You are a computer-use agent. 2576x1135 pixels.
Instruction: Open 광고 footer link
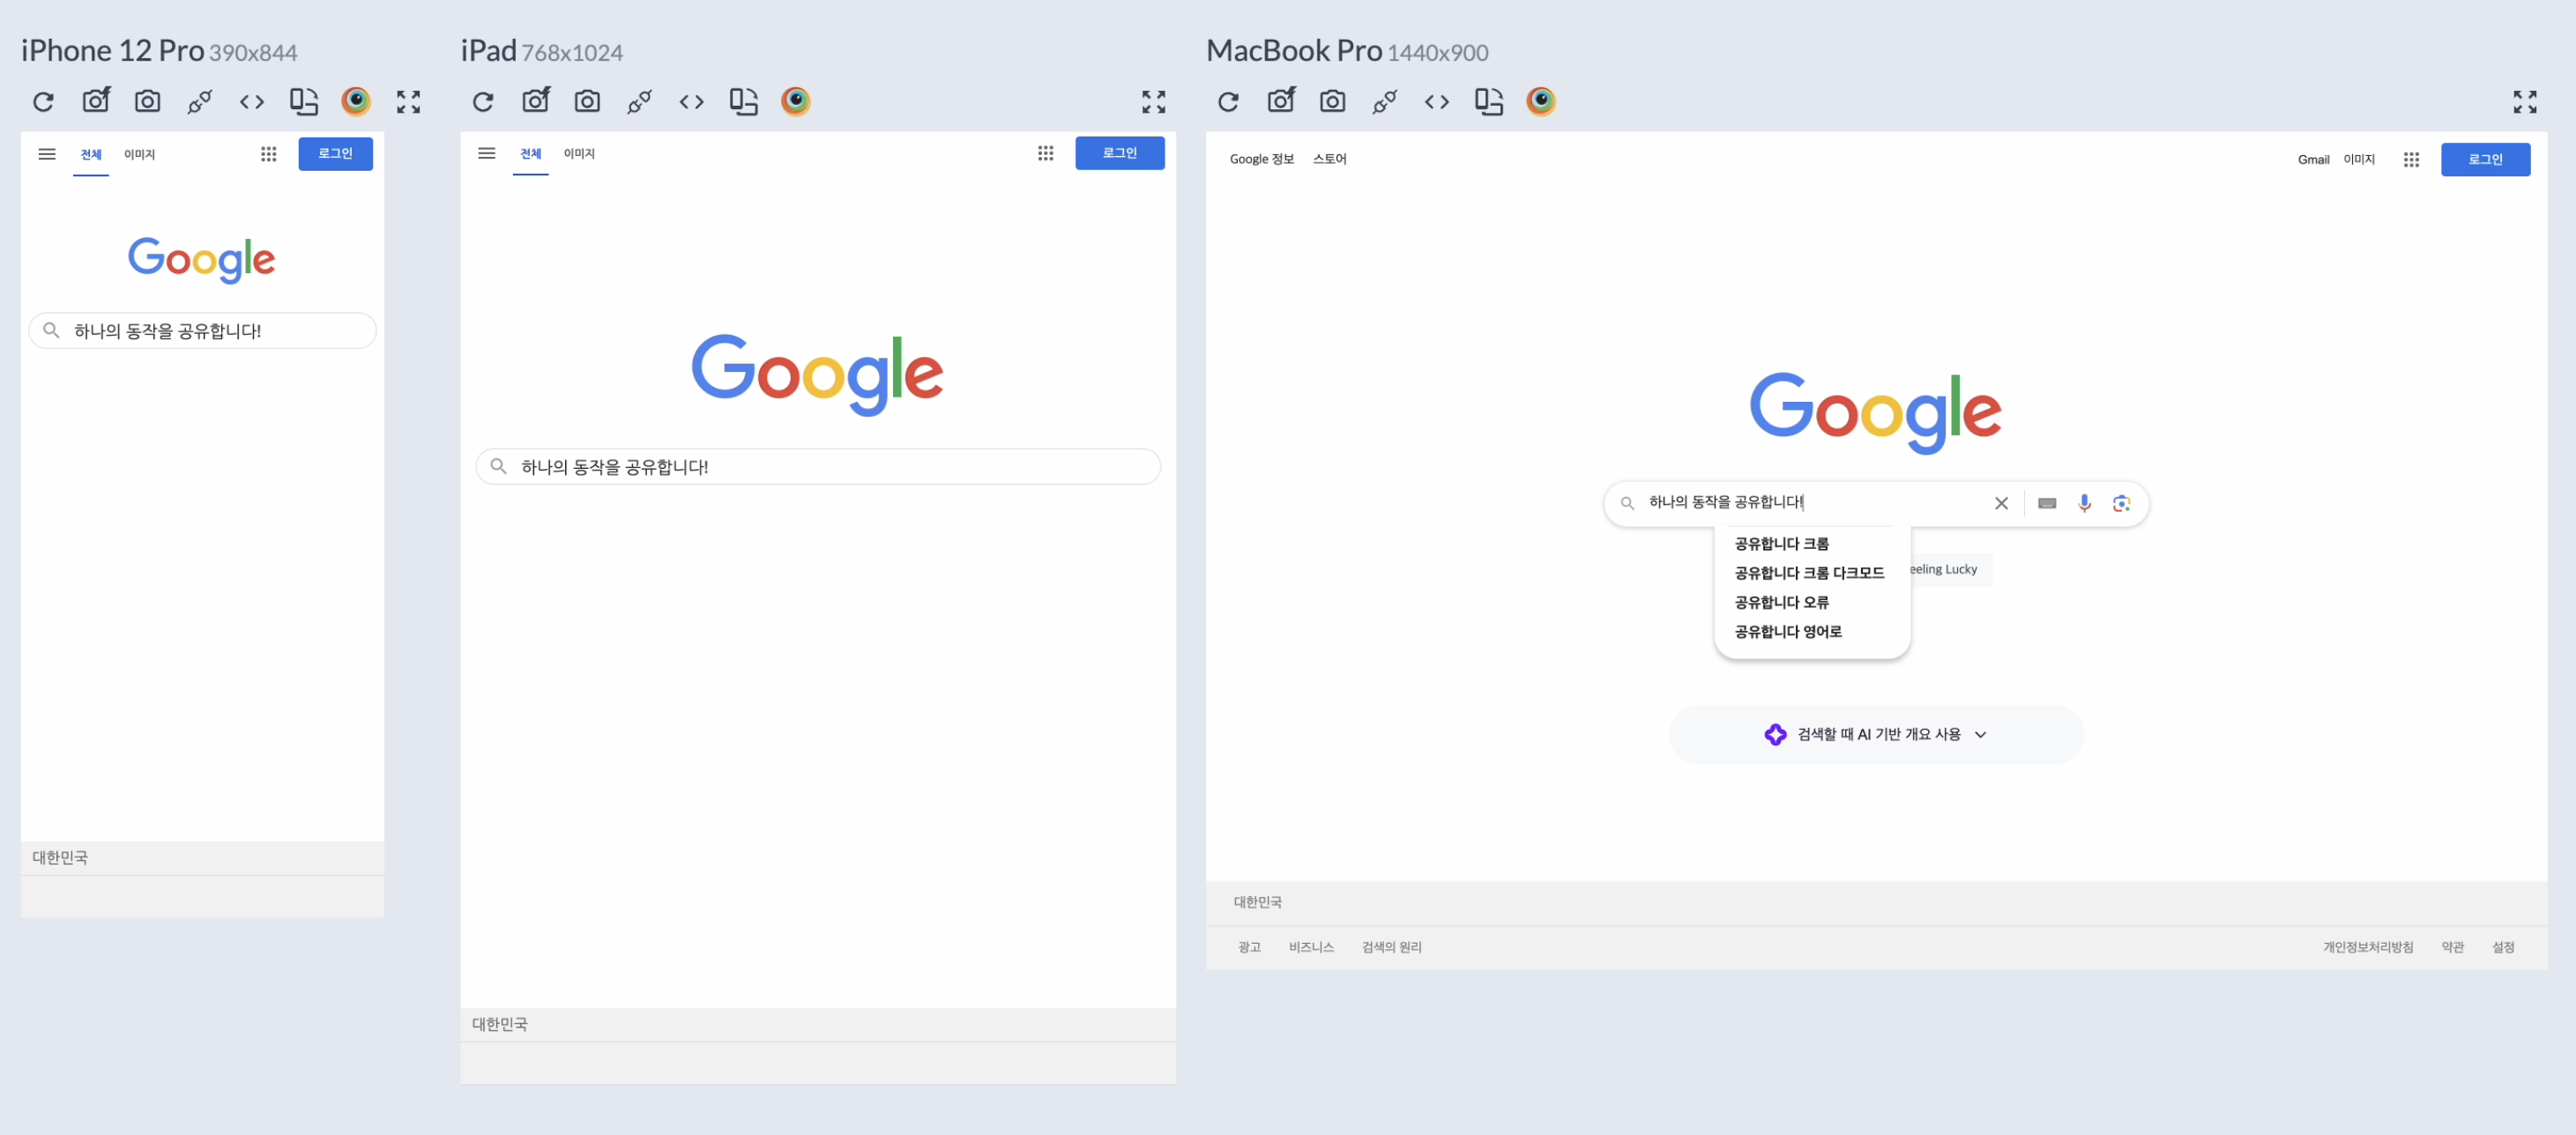pos(1250,948)
